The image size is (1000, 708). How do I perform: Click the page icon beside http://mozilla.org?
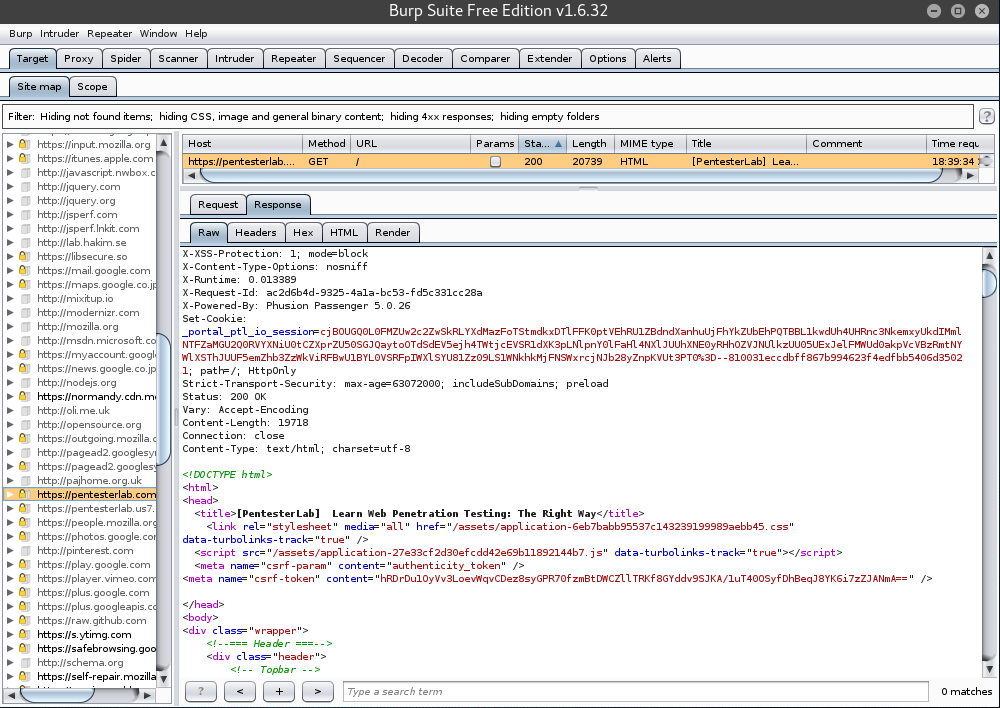coord(26,327)
